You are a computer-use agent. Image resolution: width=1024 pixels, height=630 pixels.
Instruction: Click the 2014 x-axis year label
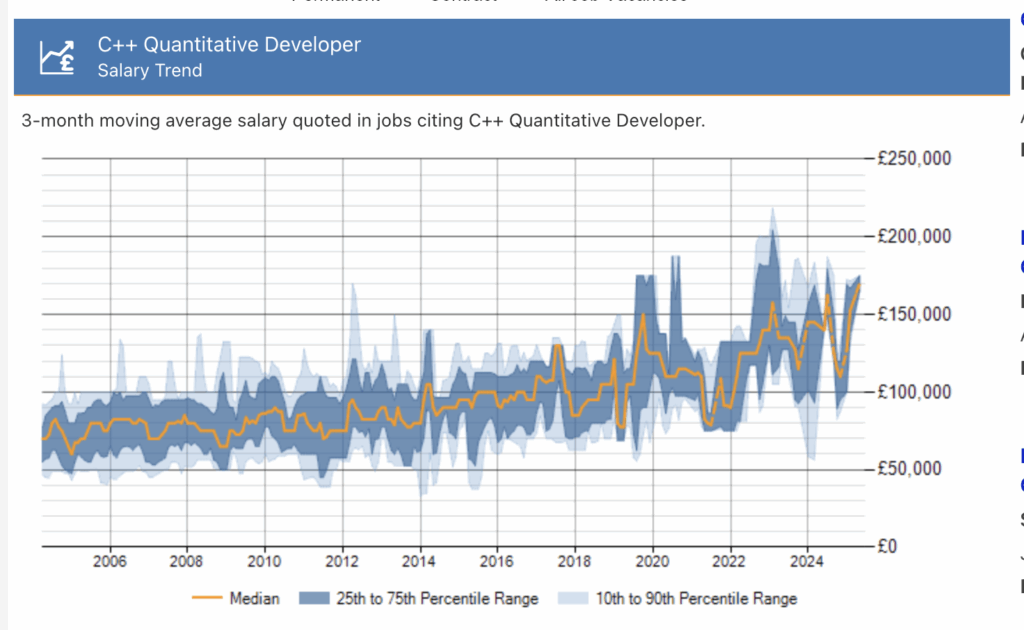tap(419, 561)
